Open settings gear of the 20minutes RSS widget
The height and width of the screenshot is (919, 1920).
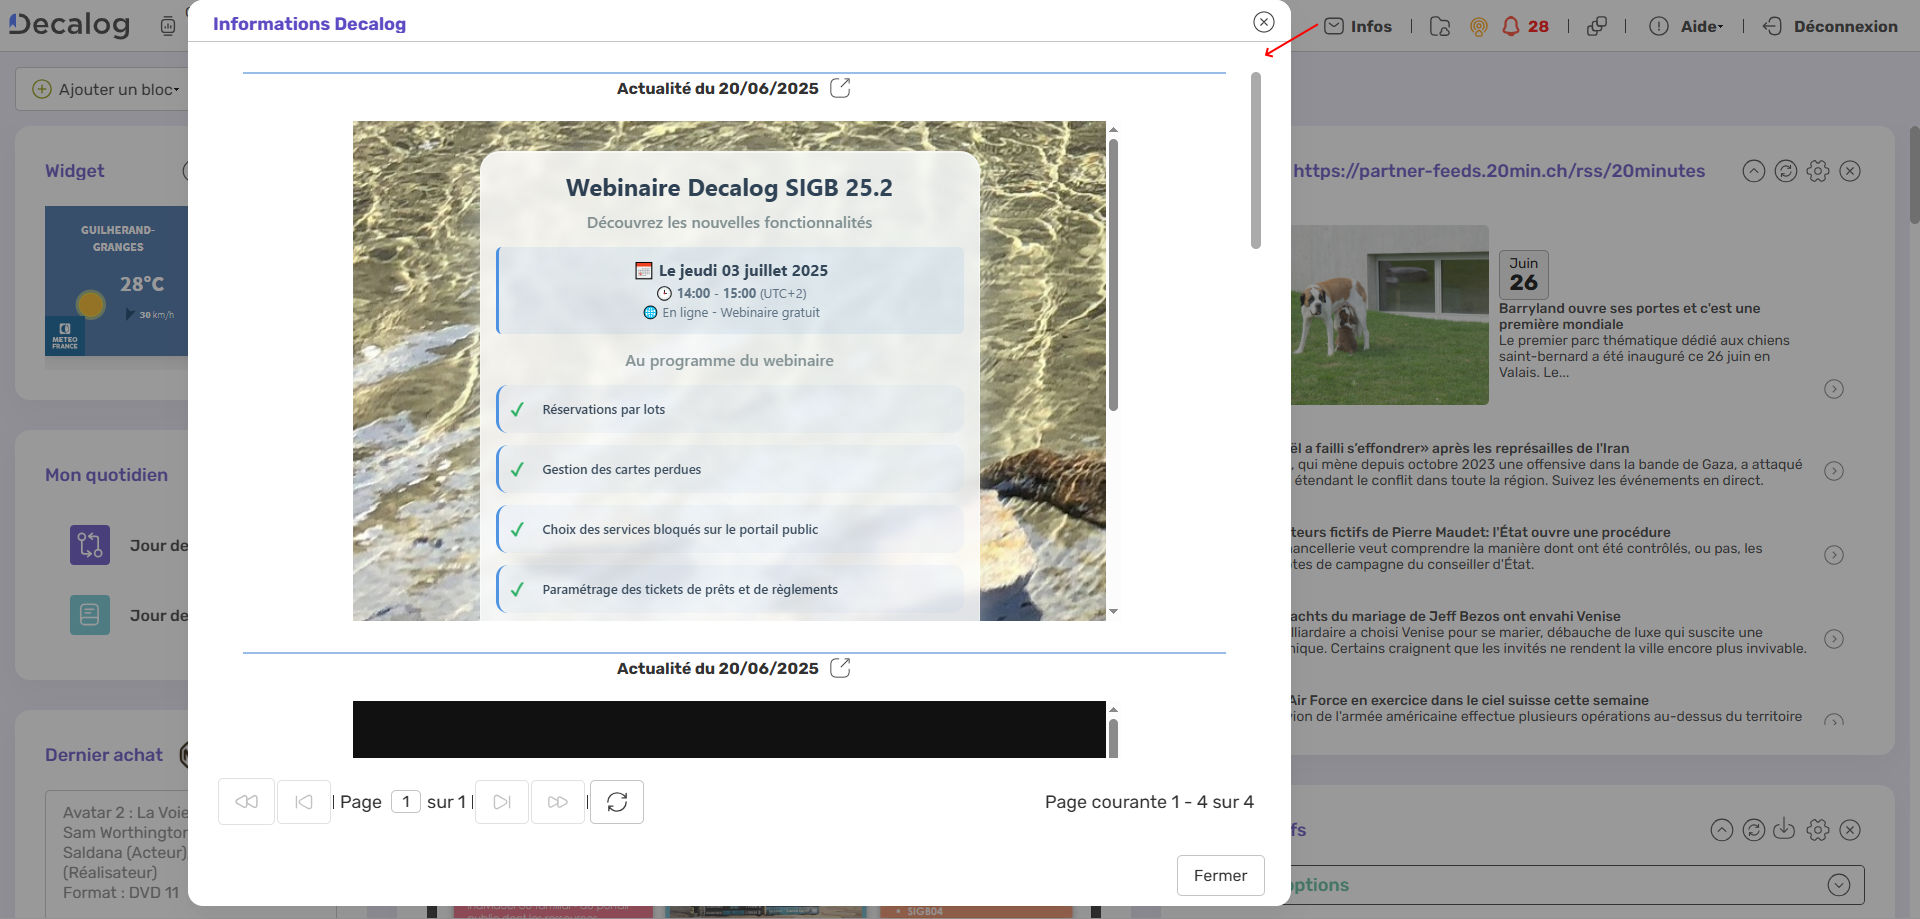[x=1818, y=171]
